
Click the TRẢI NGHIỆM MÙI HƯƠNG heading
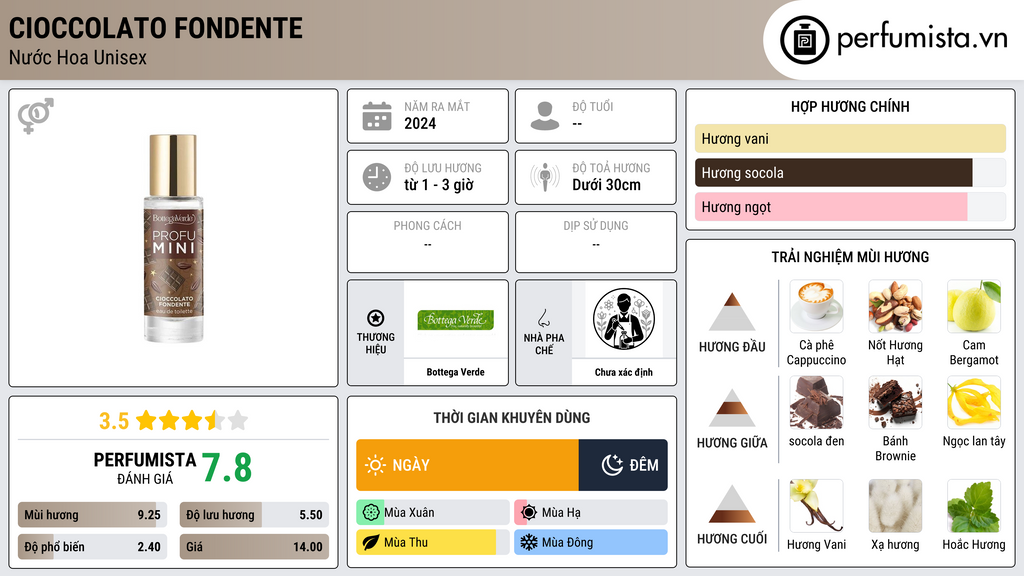[850, 257]
